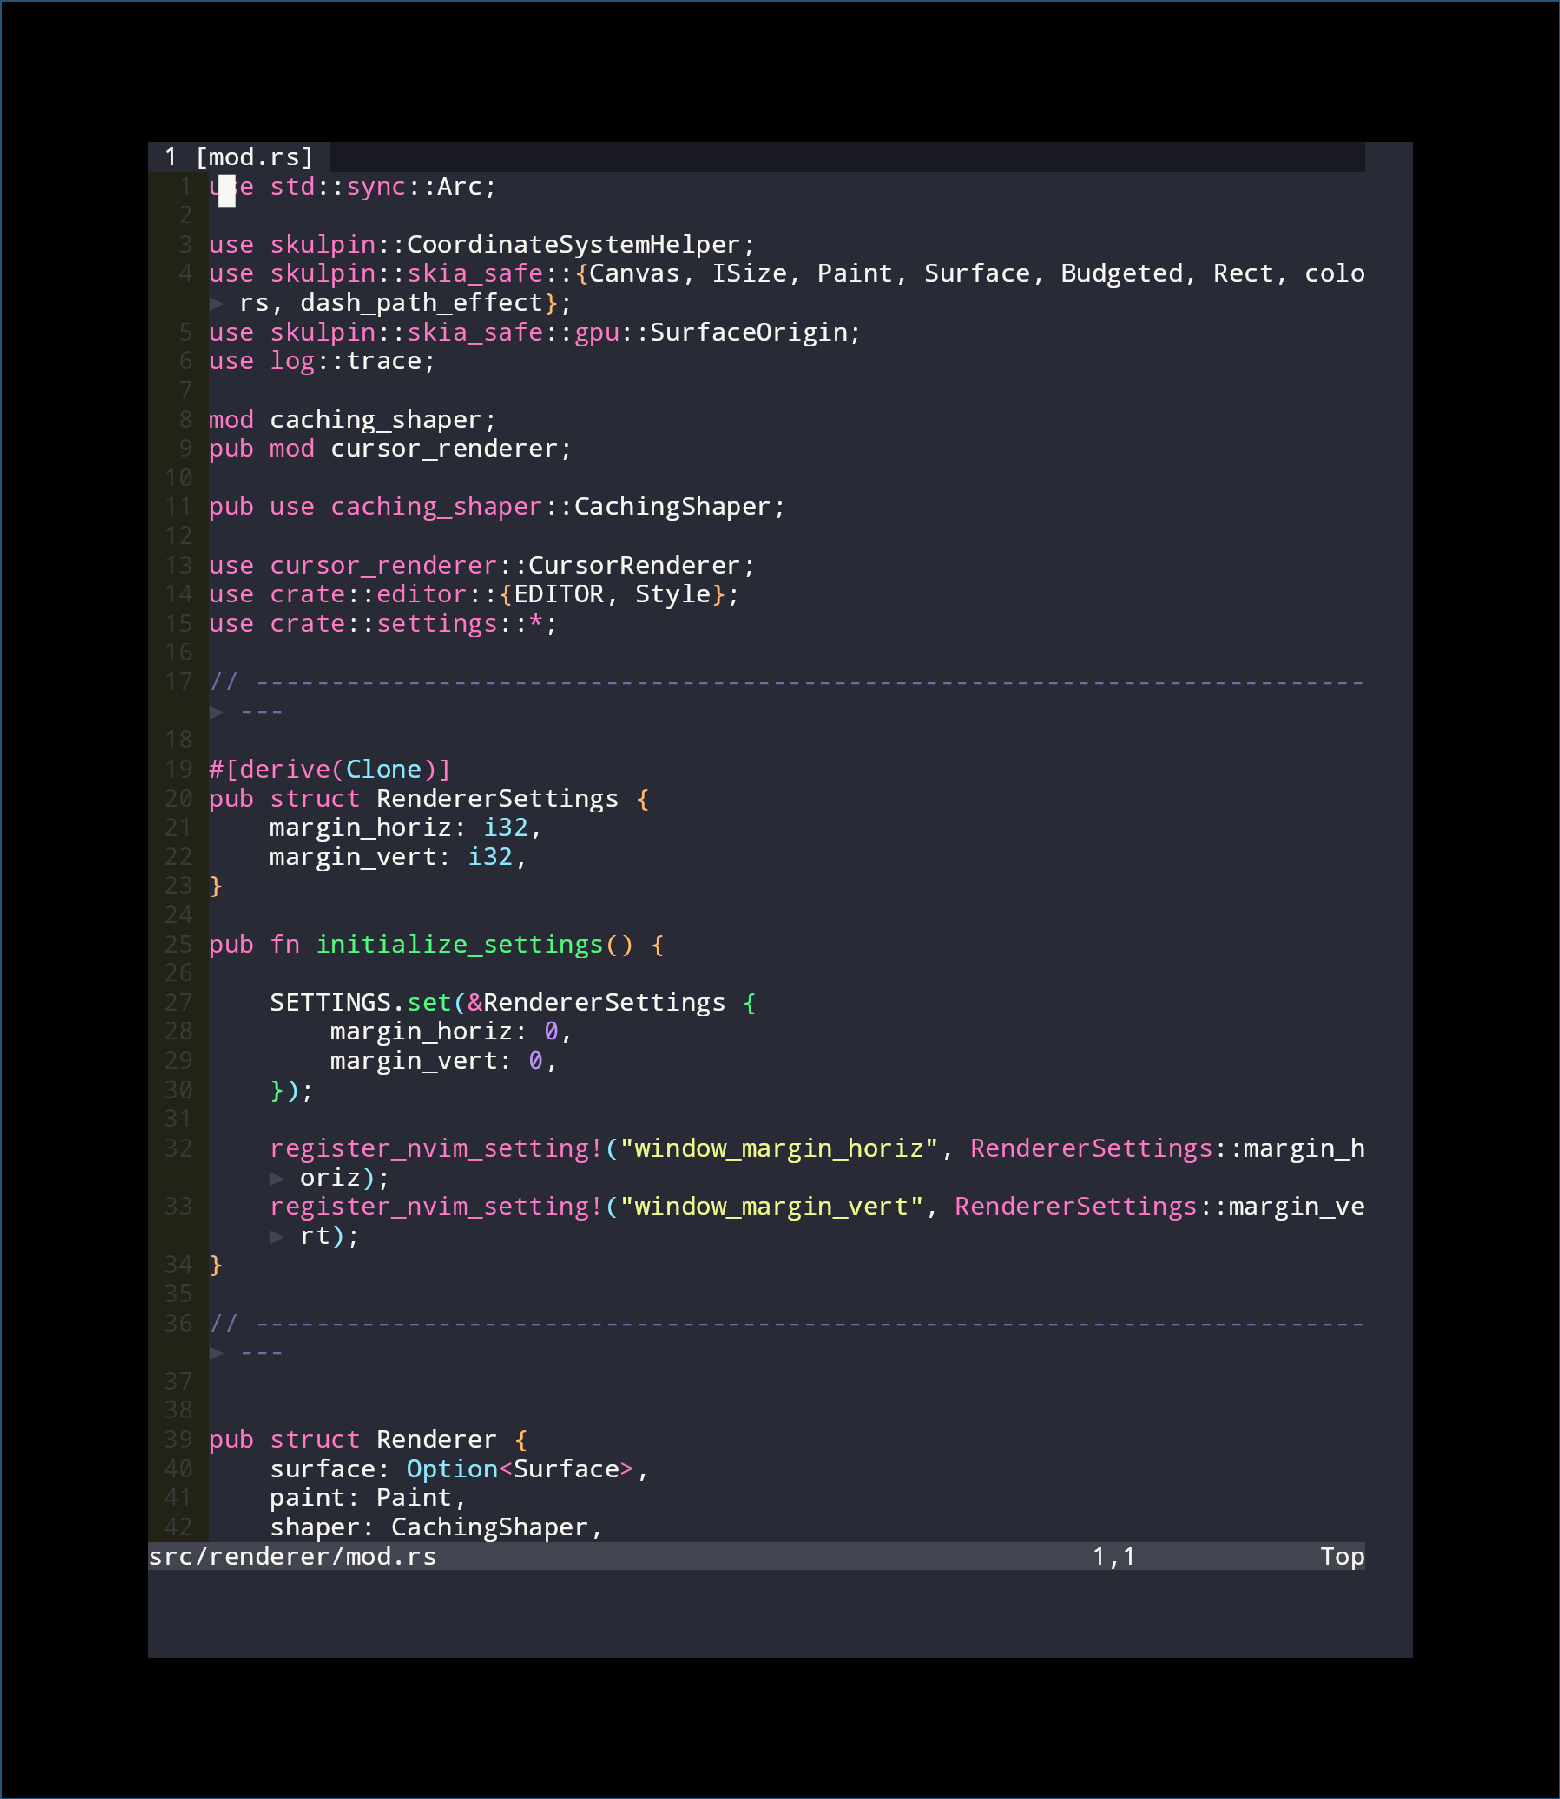The image size is (1560, 1799).
Task: Click 'pub mod cursor_renderer;' declaration
Action: point(390,449)
